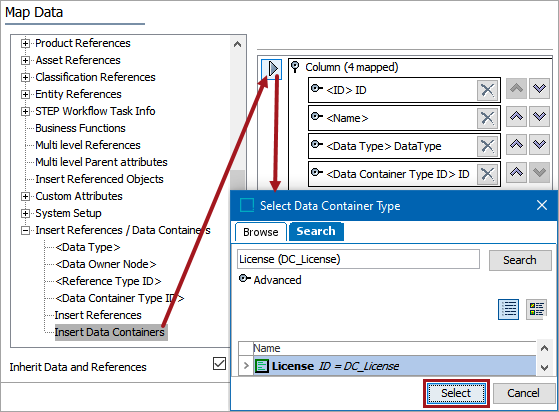559x412 pixels.
Task: Expand System Setup tree node
Action: (x=25, y=213)
